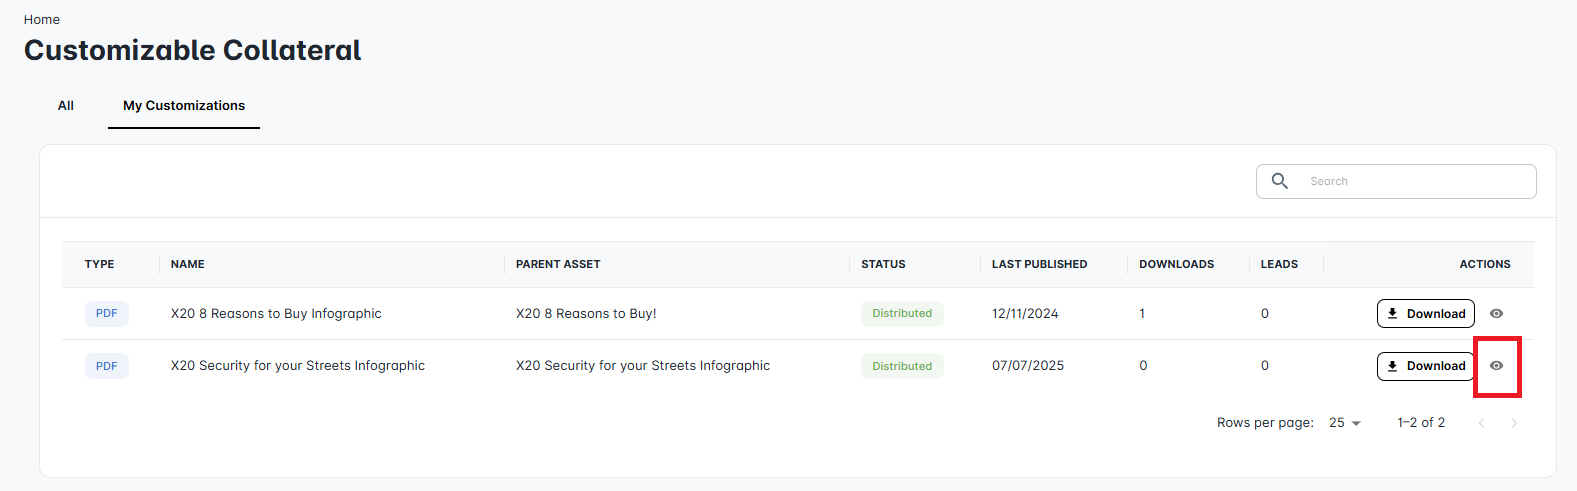
Task: Sort by Name column header
Action: click(188, 264)
